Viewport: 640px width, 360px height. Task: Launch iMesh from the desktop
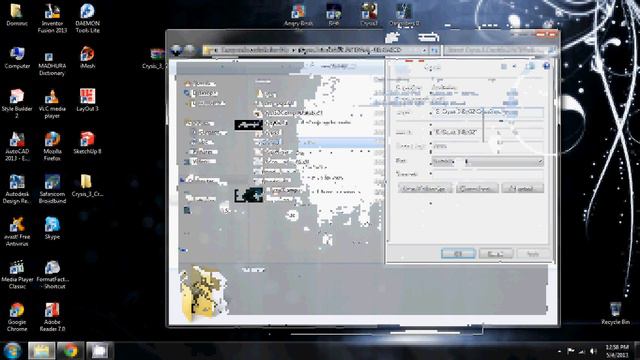point(87,58)
